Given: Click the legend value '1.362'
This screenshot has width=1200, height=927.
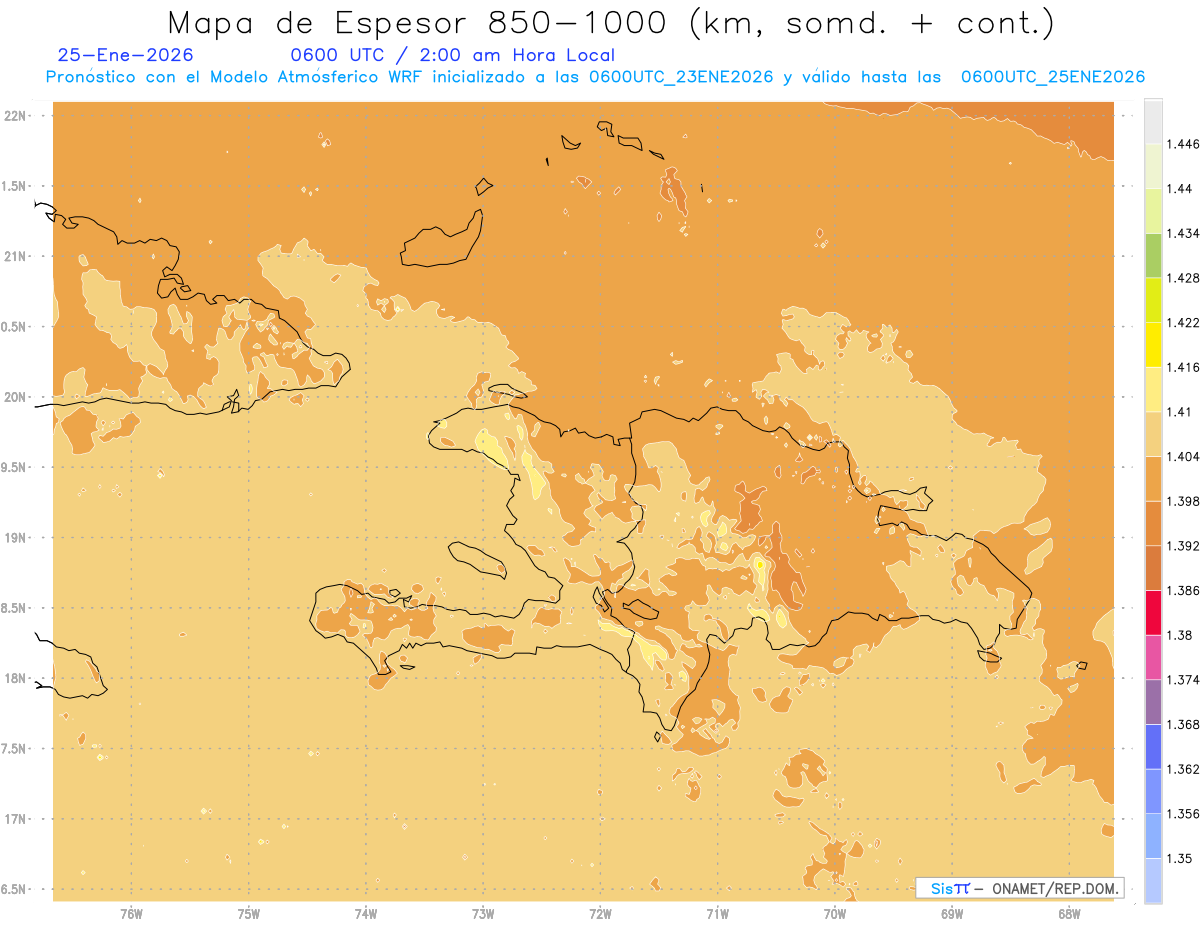Looking at the screenshot, I should (x=1183, y=769).
